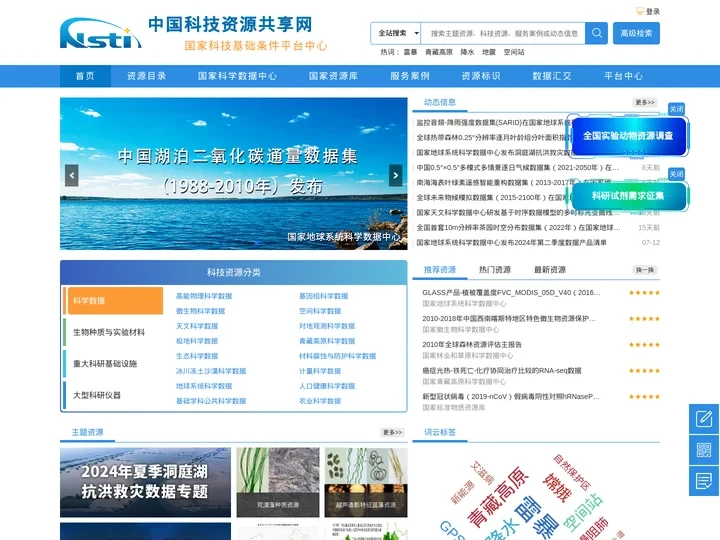The image size is (720, 540).
Task: Click hot keyword 雷暴
Action: click(x=410, y=52)
